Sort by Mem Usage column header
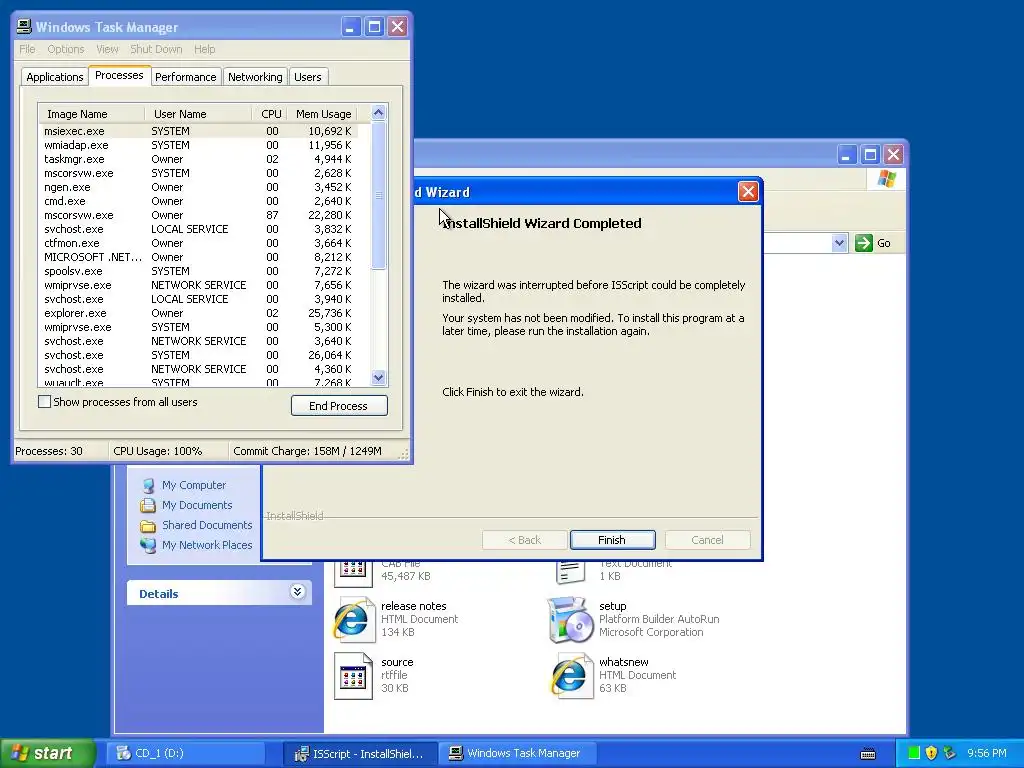The width and height of the screenshot is (1024, 768). point(323,114)
